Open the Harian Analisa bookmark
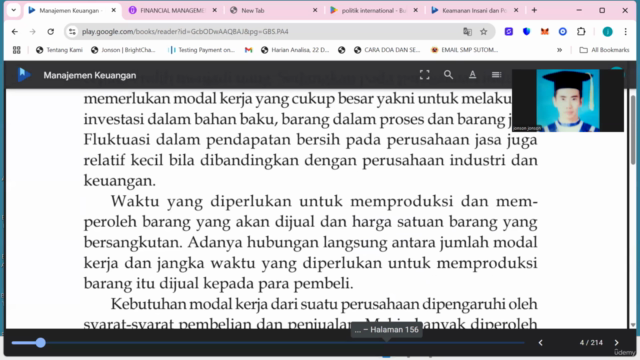640x360 pixels. click(x=295, y=50)
